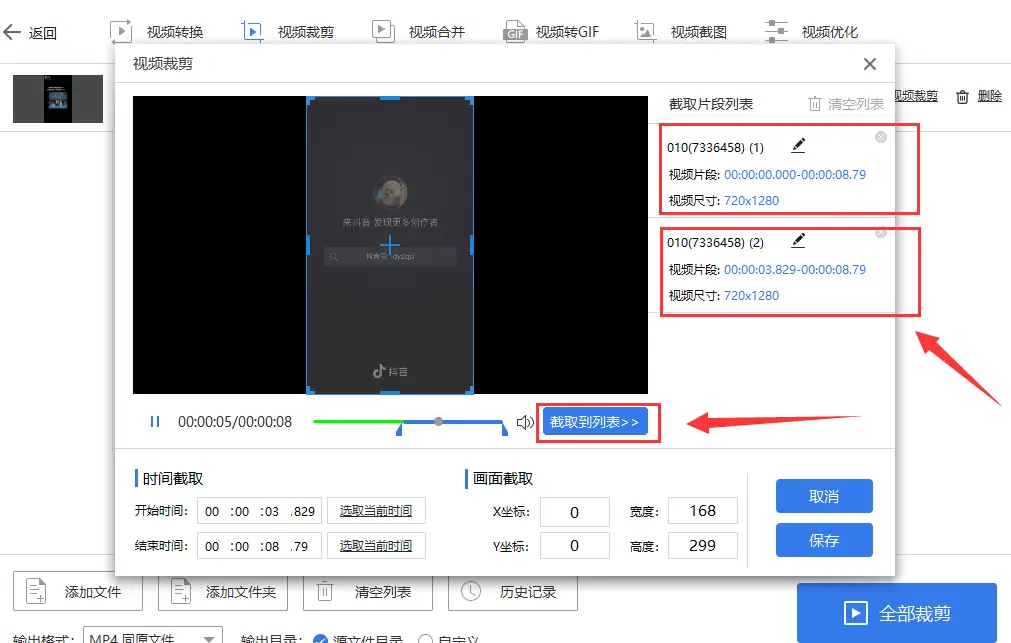Image resolution: width=1011 pixels, height=643 pixels.
Task: Click the video thumbnail in the file list
Action: pyautogui.click(x=58, y=99)
